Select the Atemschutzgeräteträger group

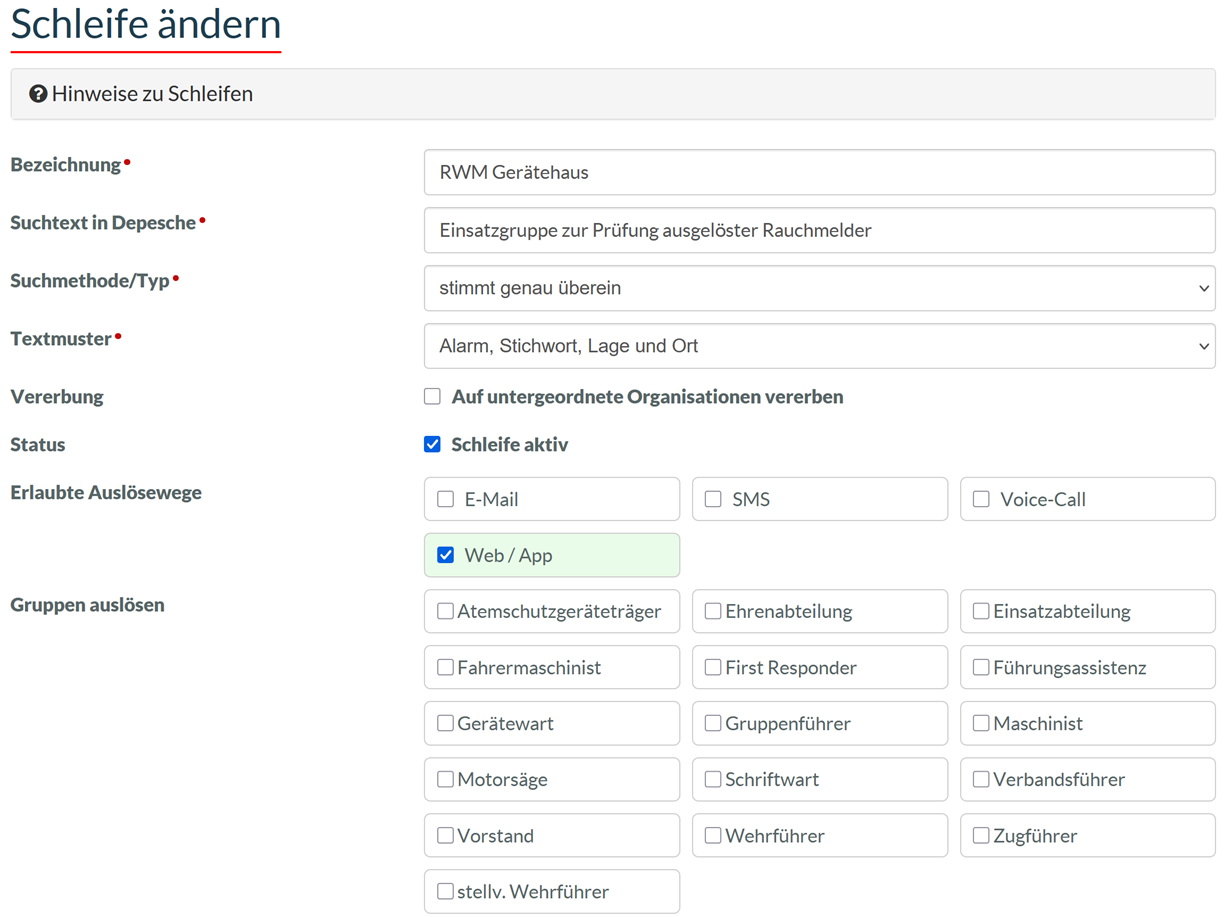point(446,611)
